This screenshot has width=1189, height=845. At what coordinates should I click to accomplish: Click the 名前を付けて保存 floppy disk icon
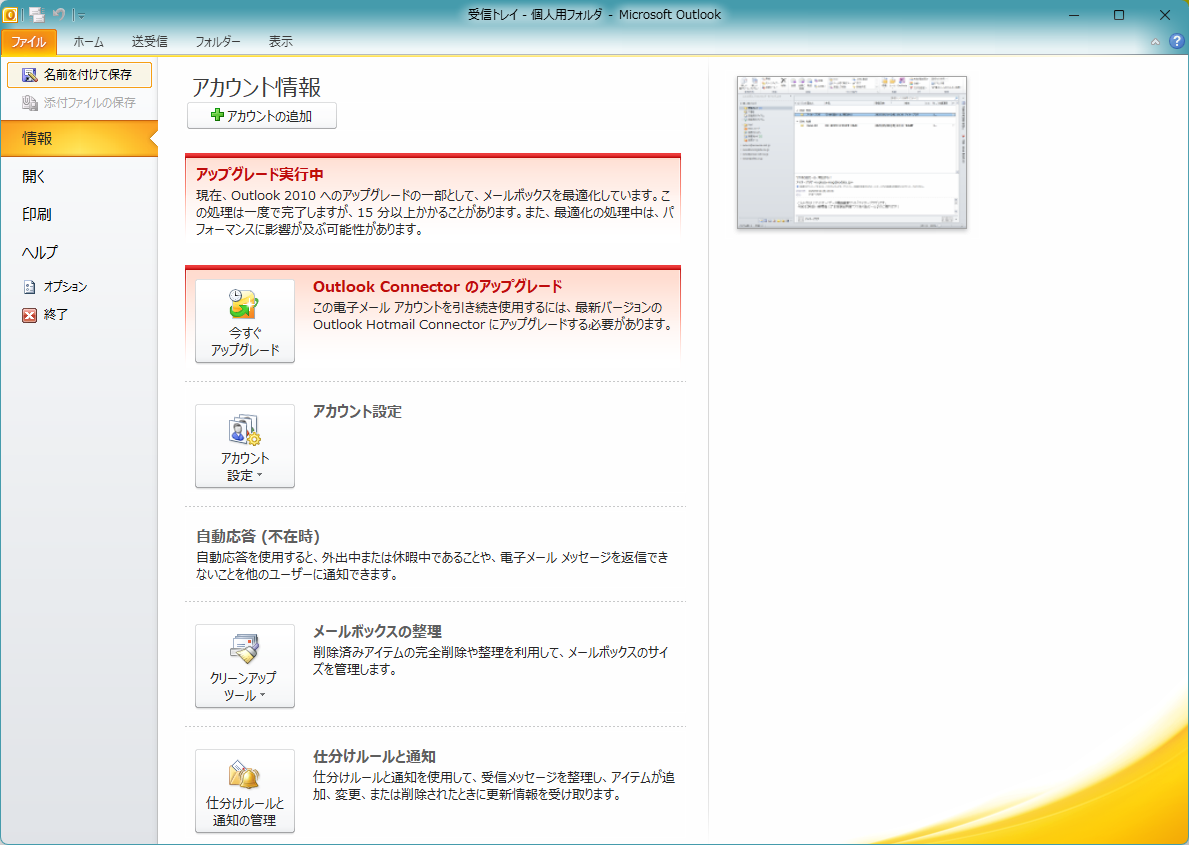30,74
